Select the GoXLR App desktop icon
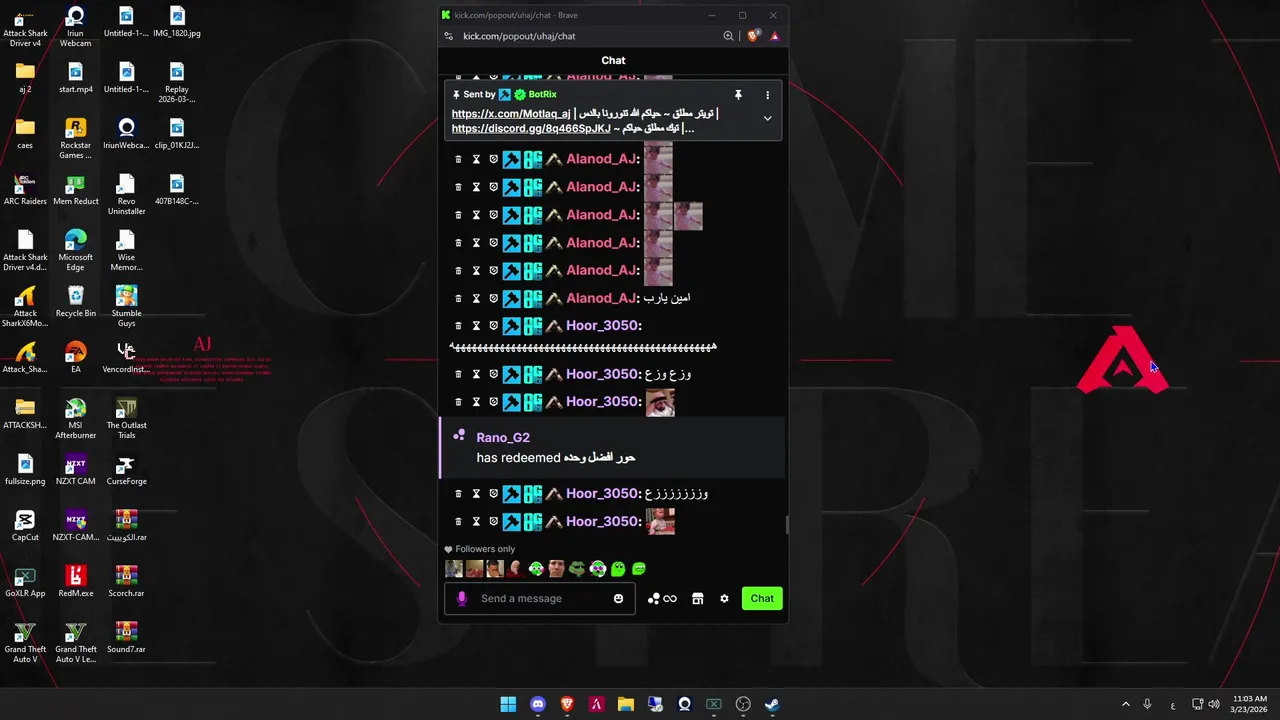The height and width of the screenshot is (720, 1280). coord(25,580)
